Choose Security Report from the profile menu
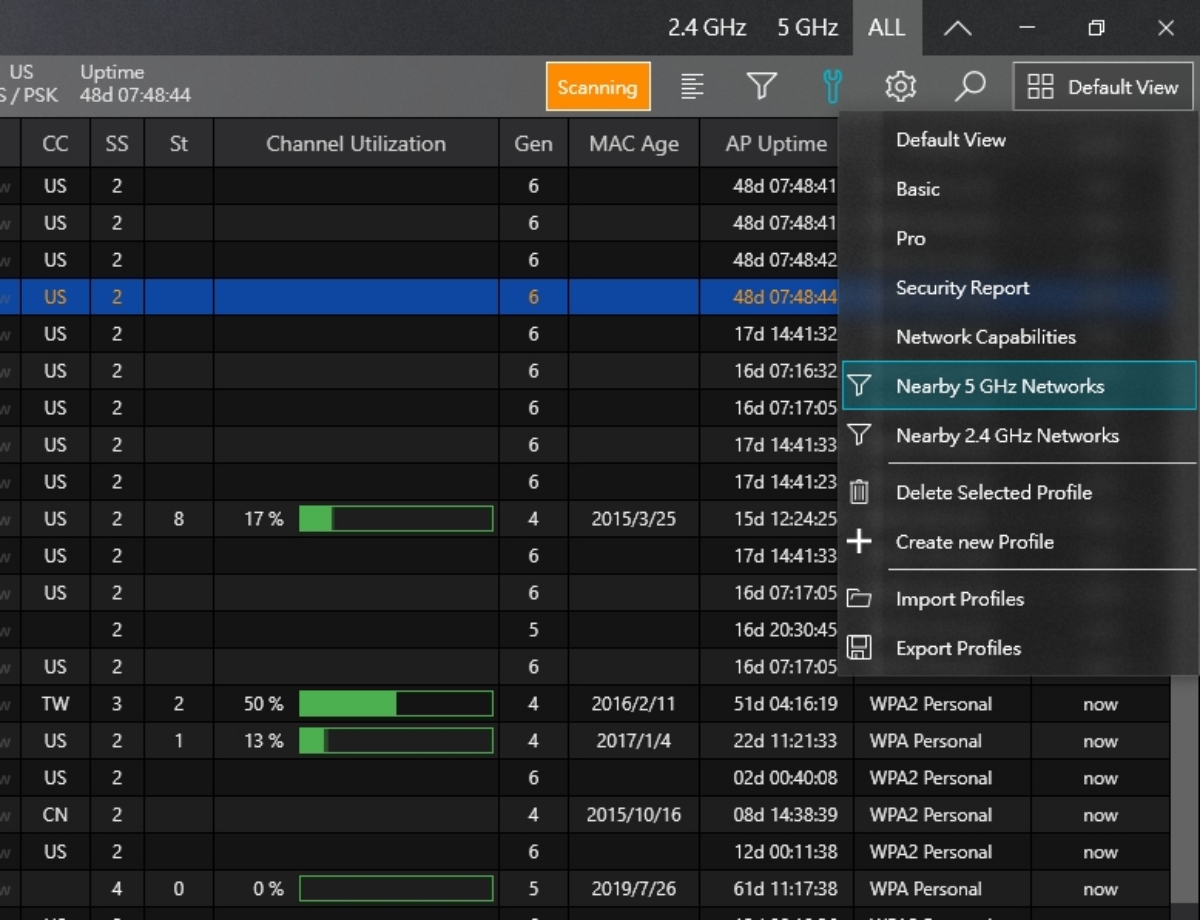This screenshot has height=920, width=1200. coord(962,288)
